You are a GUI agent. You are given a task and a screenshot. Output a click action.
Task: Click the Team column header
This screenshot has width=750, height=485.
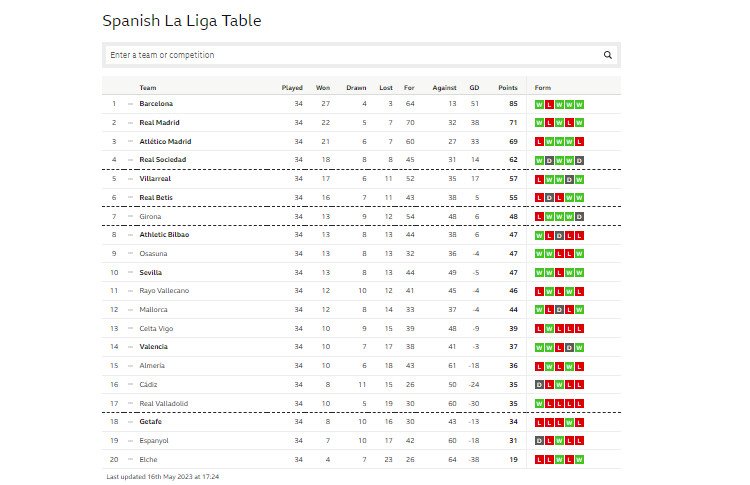148,88
